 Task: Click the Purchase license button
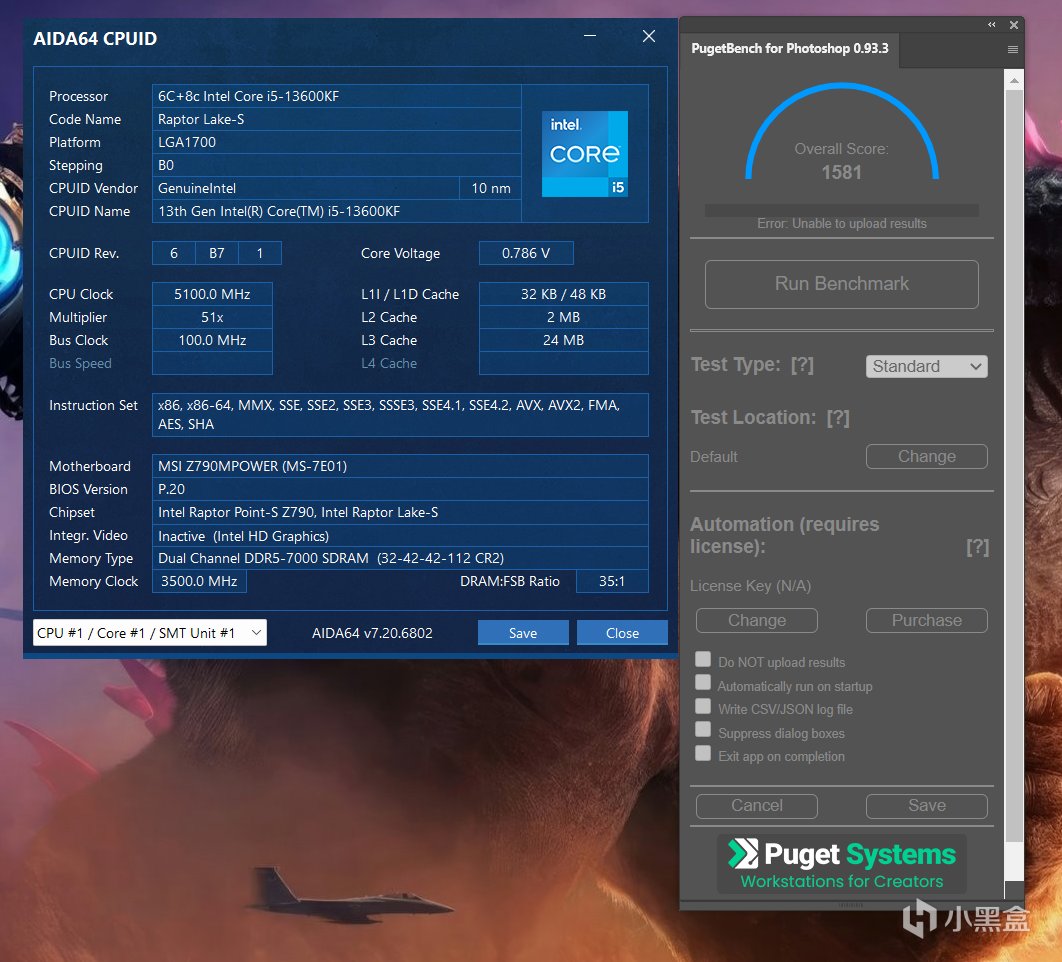pos(926,621)
